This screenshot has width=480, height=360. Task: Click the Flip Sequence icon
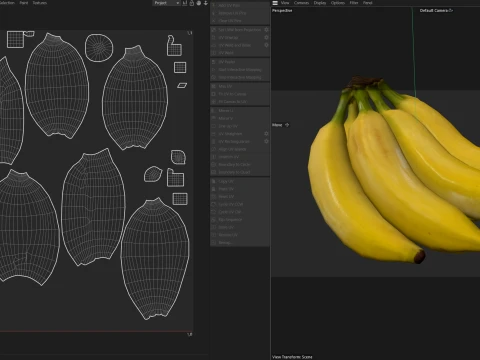[x=214, y=220]
